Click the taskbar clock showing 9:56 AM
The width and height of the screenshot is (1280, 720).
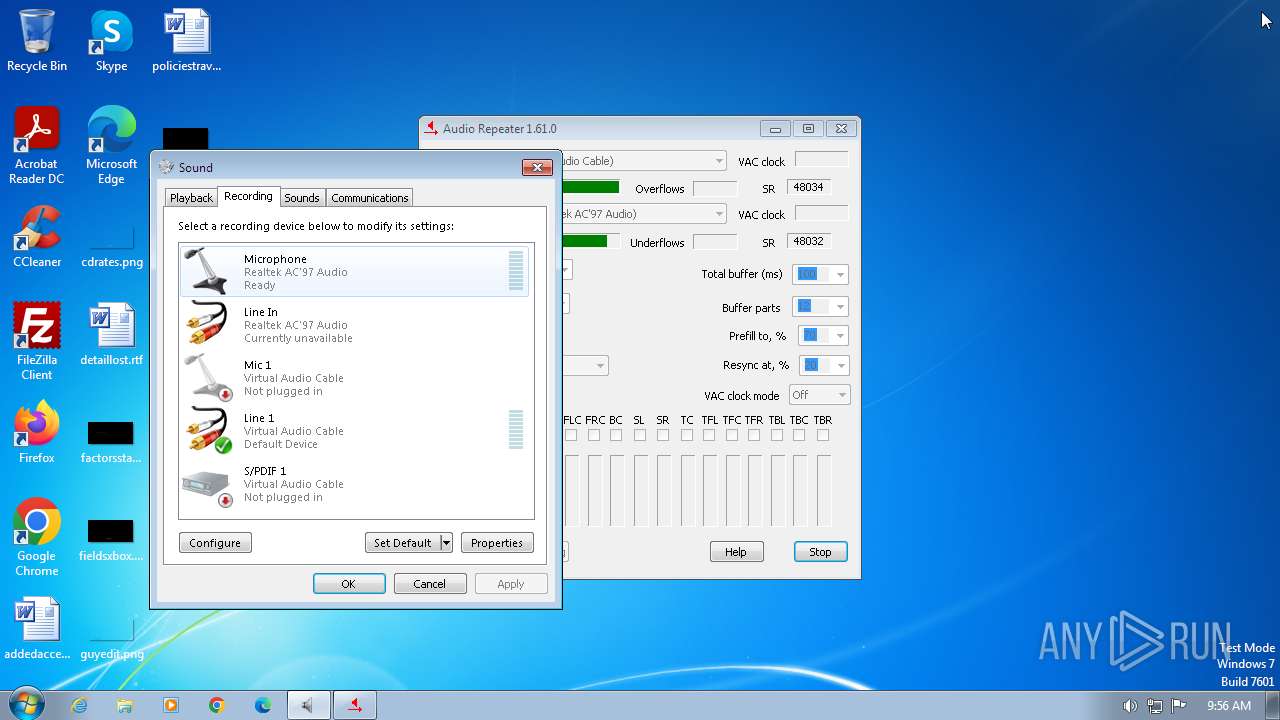tap(1229, 706)
